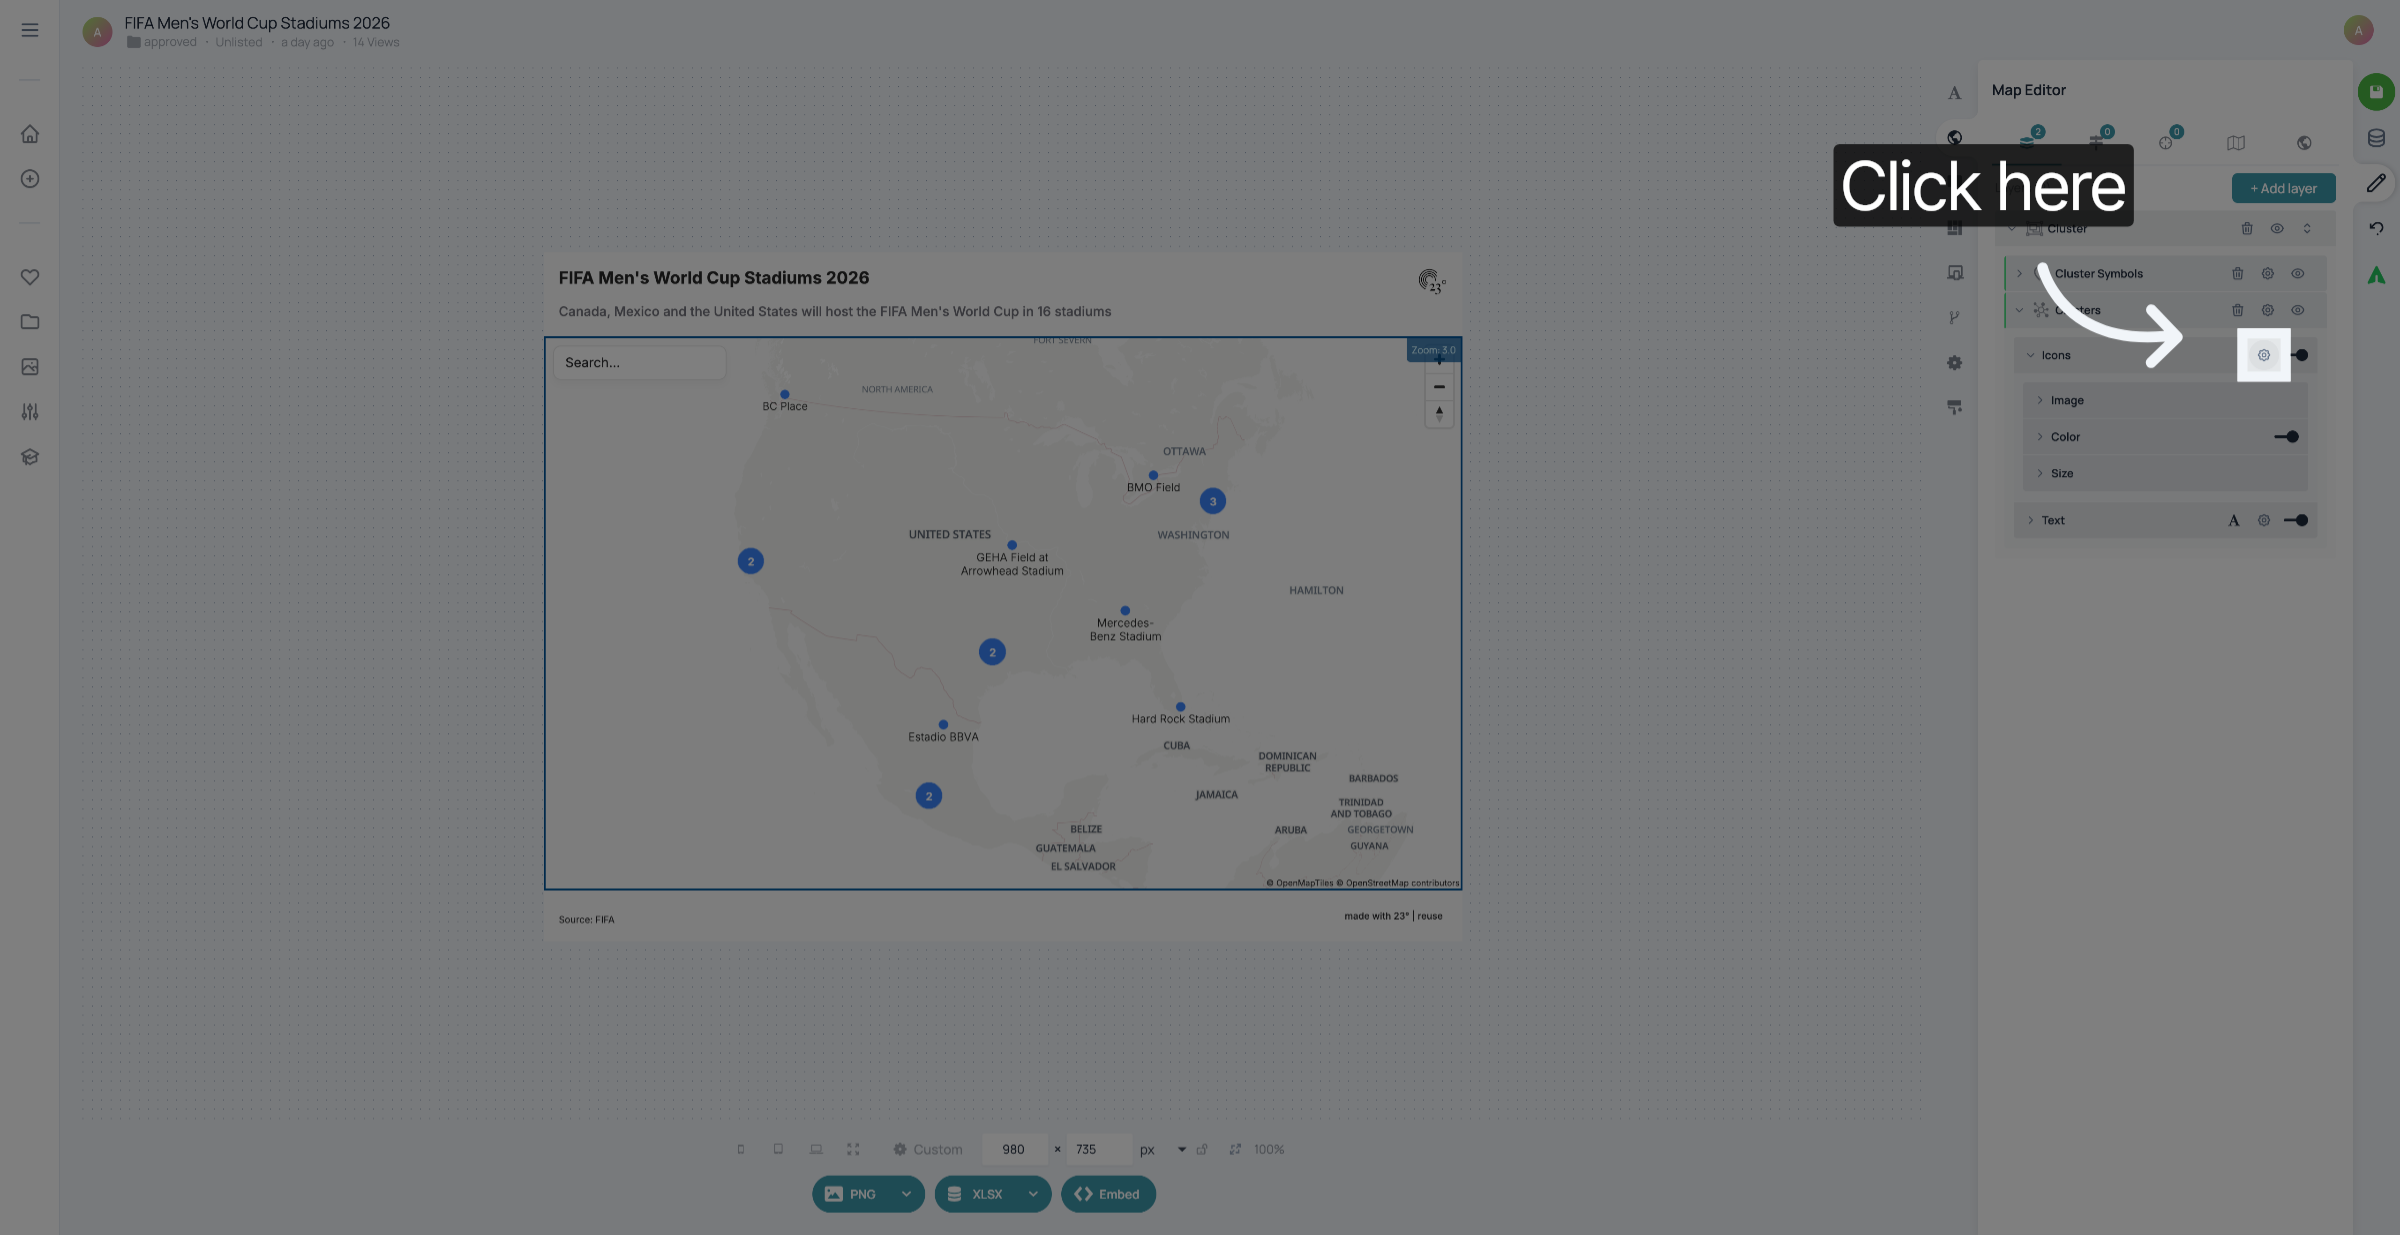2400x1235 pixels.
Task: Reset map north with compass button
Action: (1439, 413)
